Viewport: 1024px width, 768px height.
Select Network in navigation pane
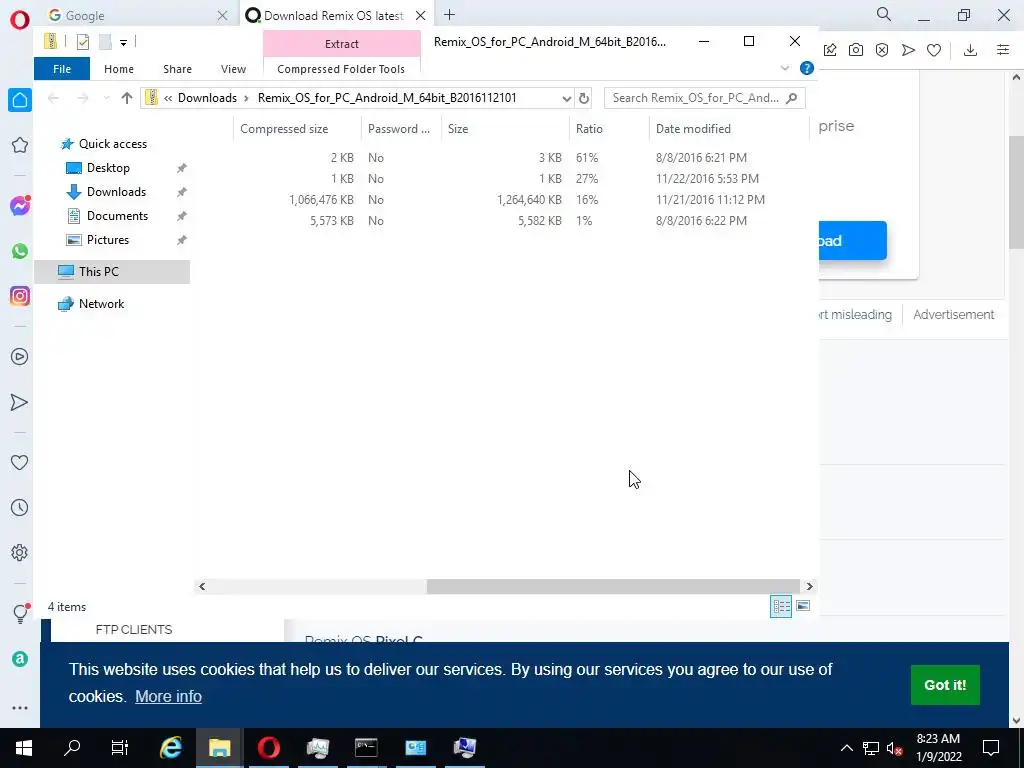(x=101, y=304)
